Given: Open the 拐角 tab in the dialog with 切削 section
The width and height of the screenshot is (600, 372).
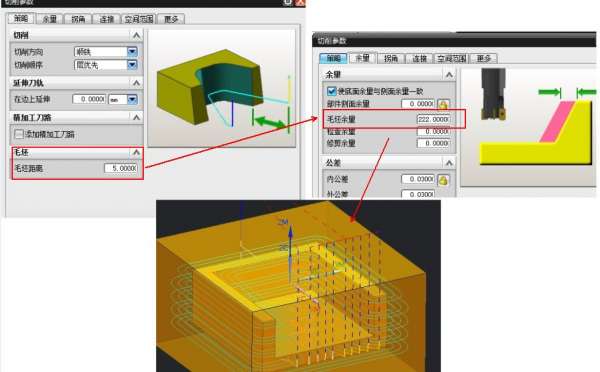Looking at the screenshot, I should [x=78, y=19].
